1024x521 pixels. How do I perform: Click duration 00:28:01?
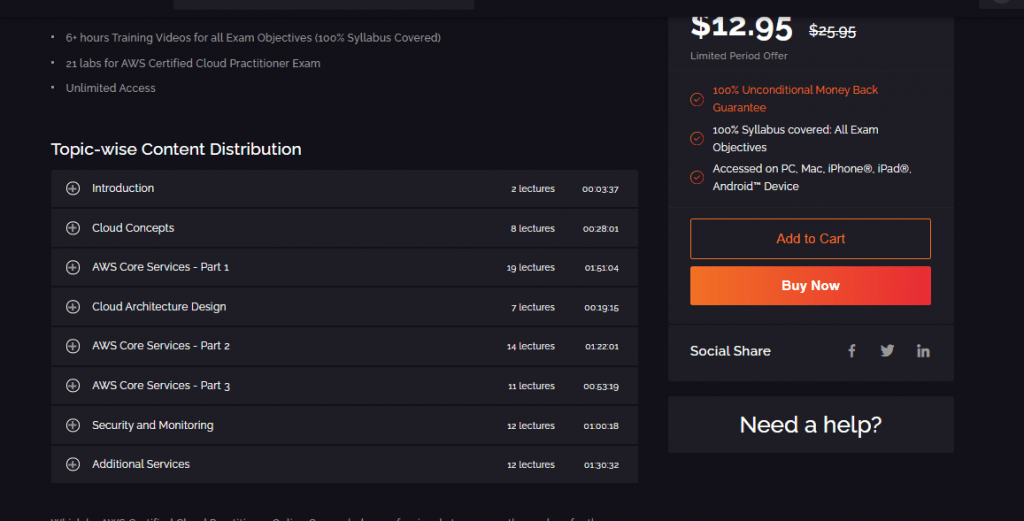601,229
